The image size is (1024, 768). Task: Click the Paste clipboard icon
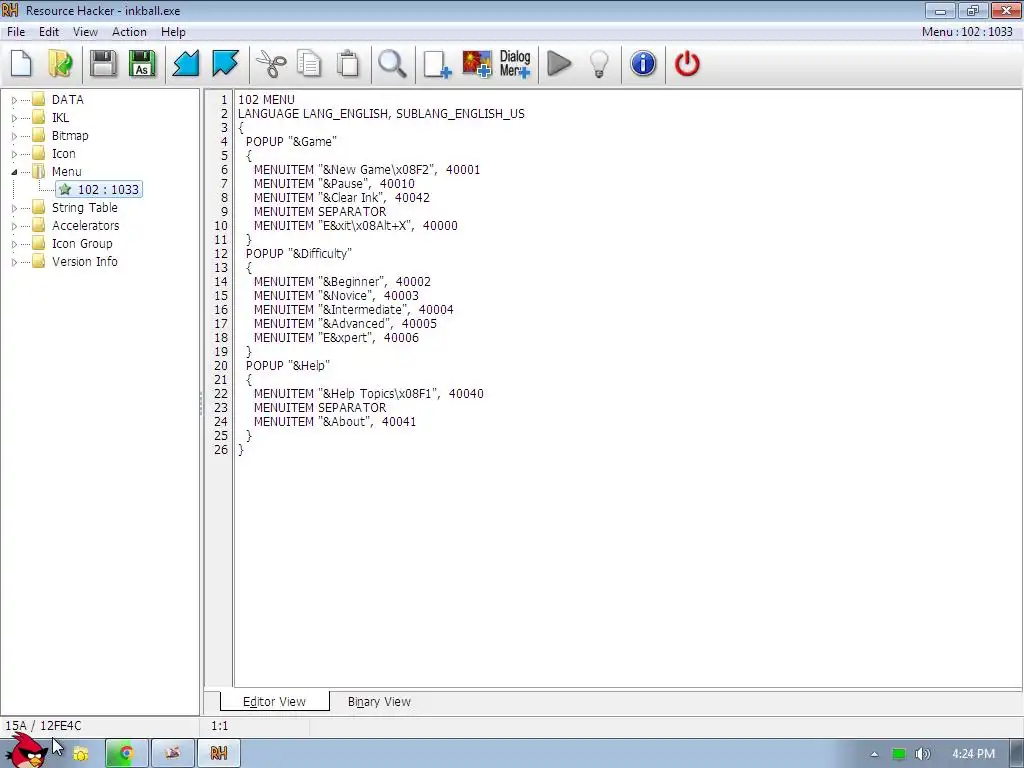pos(349,64)
